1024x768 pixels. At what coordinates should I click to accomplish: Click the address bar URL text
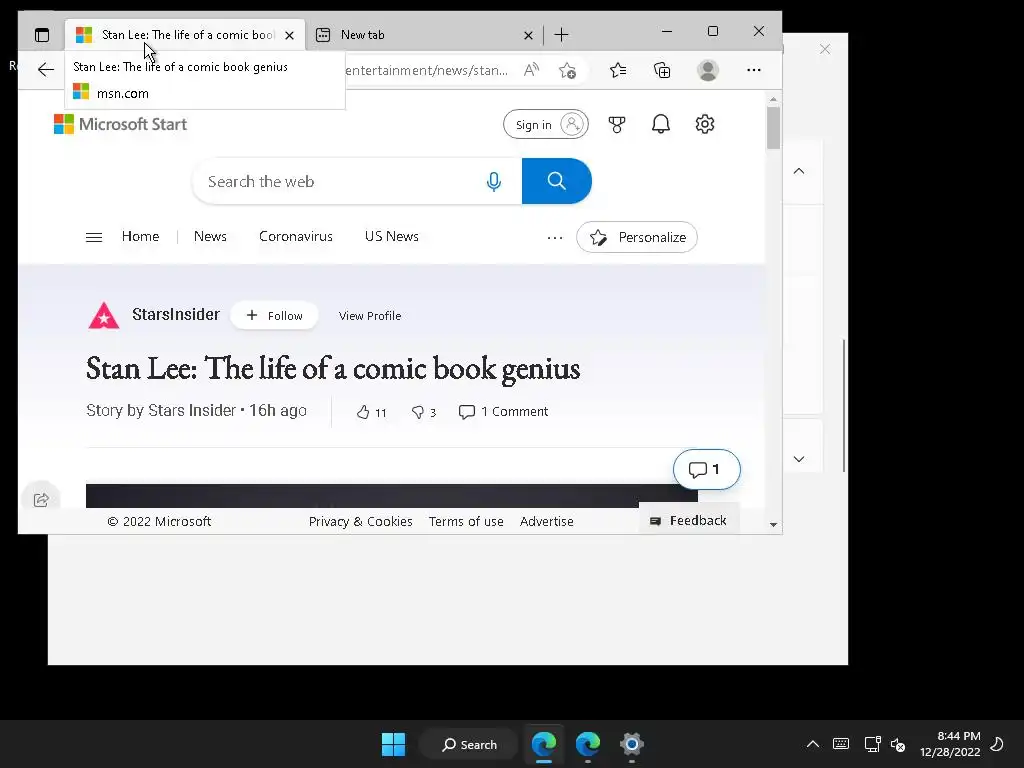click(426, 70)
